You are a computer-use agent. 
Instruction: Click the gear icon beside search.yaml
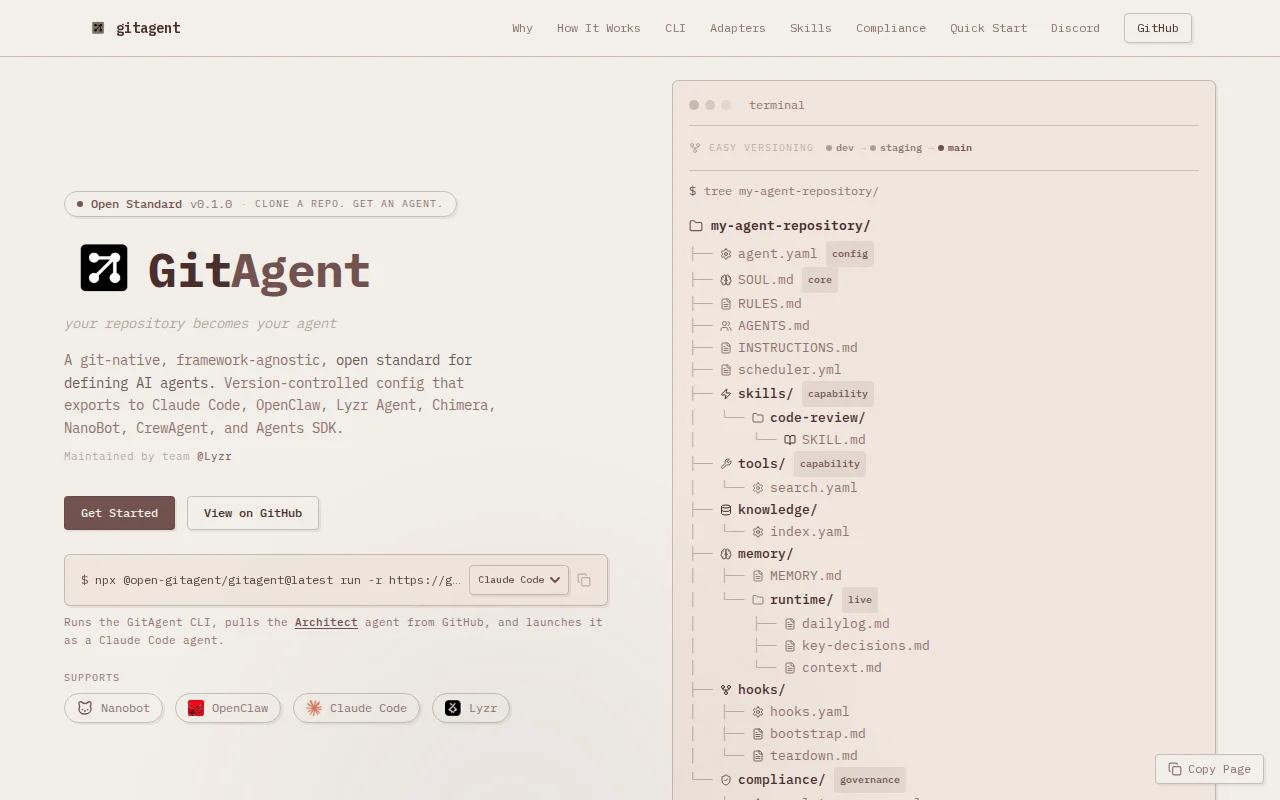point(758,488)
